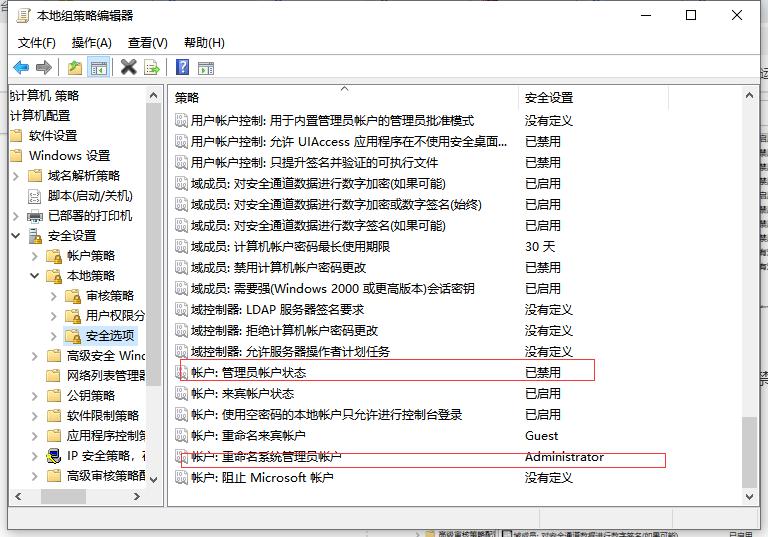Click the 软件设置 folder icon
This screenshot has width=768, height=537.
click(x=16, y=136)
